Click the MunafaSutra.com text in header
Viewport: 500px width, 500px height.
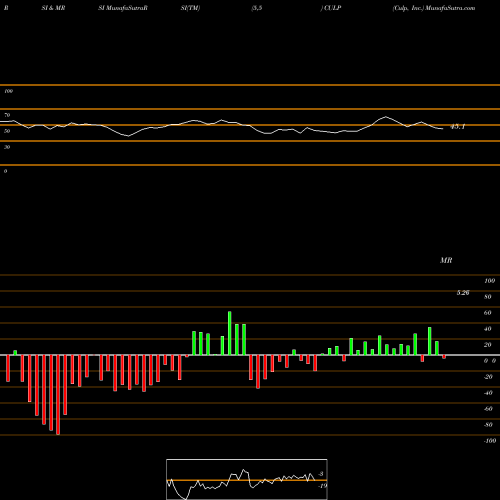450,8
